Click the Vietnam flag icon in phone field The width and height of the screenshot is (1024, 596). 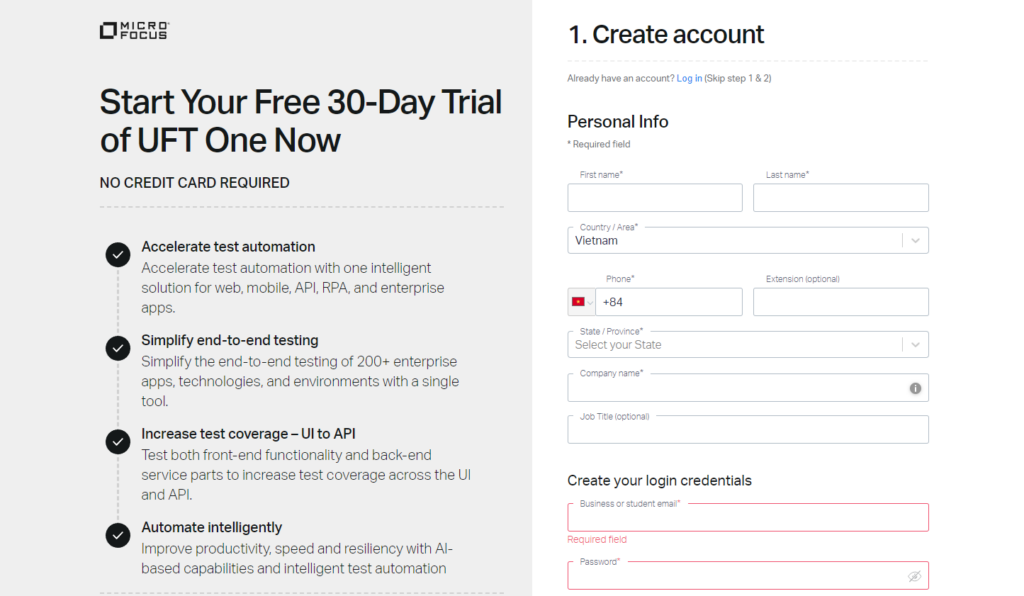[577, 302]
